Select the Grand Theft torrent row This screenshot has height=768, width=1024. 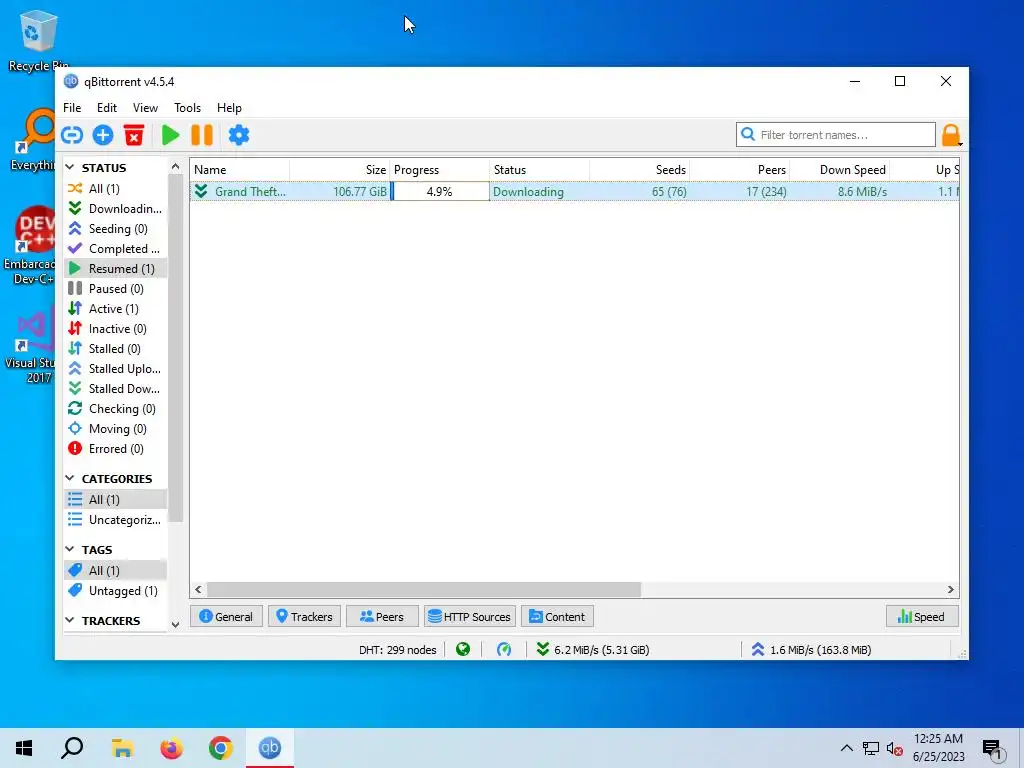[x=574, y=191]
